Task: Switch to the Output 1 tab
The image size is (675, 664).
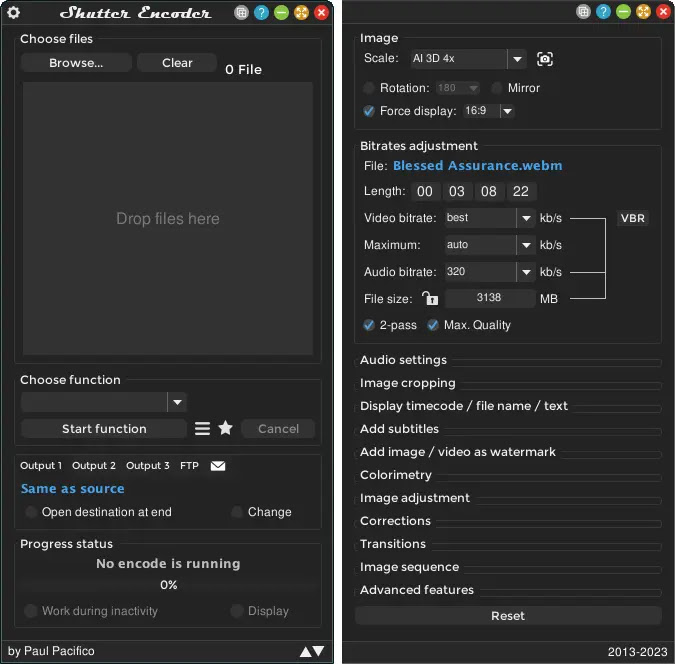Action: click(41, 465)
